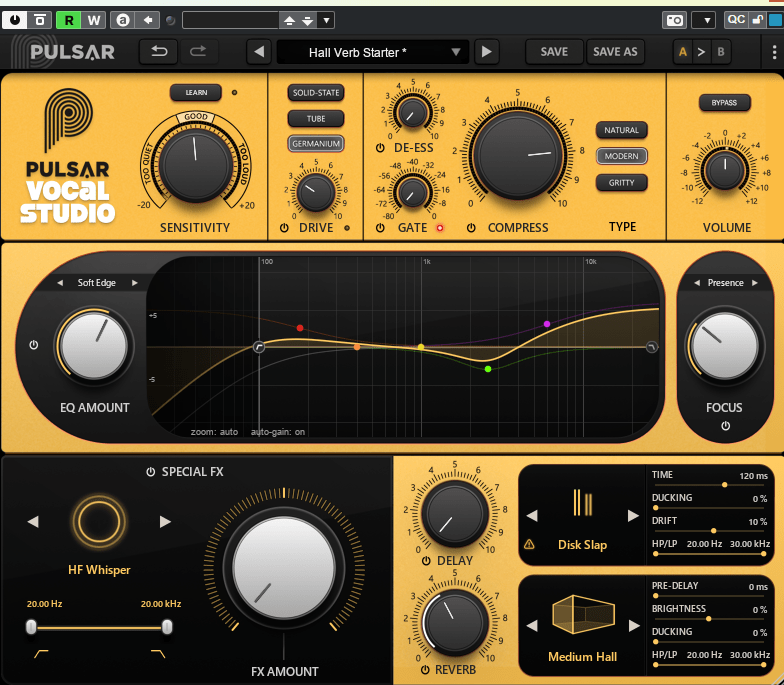
Task: Toggle the Special FX power button
Action: pos(150,472)
